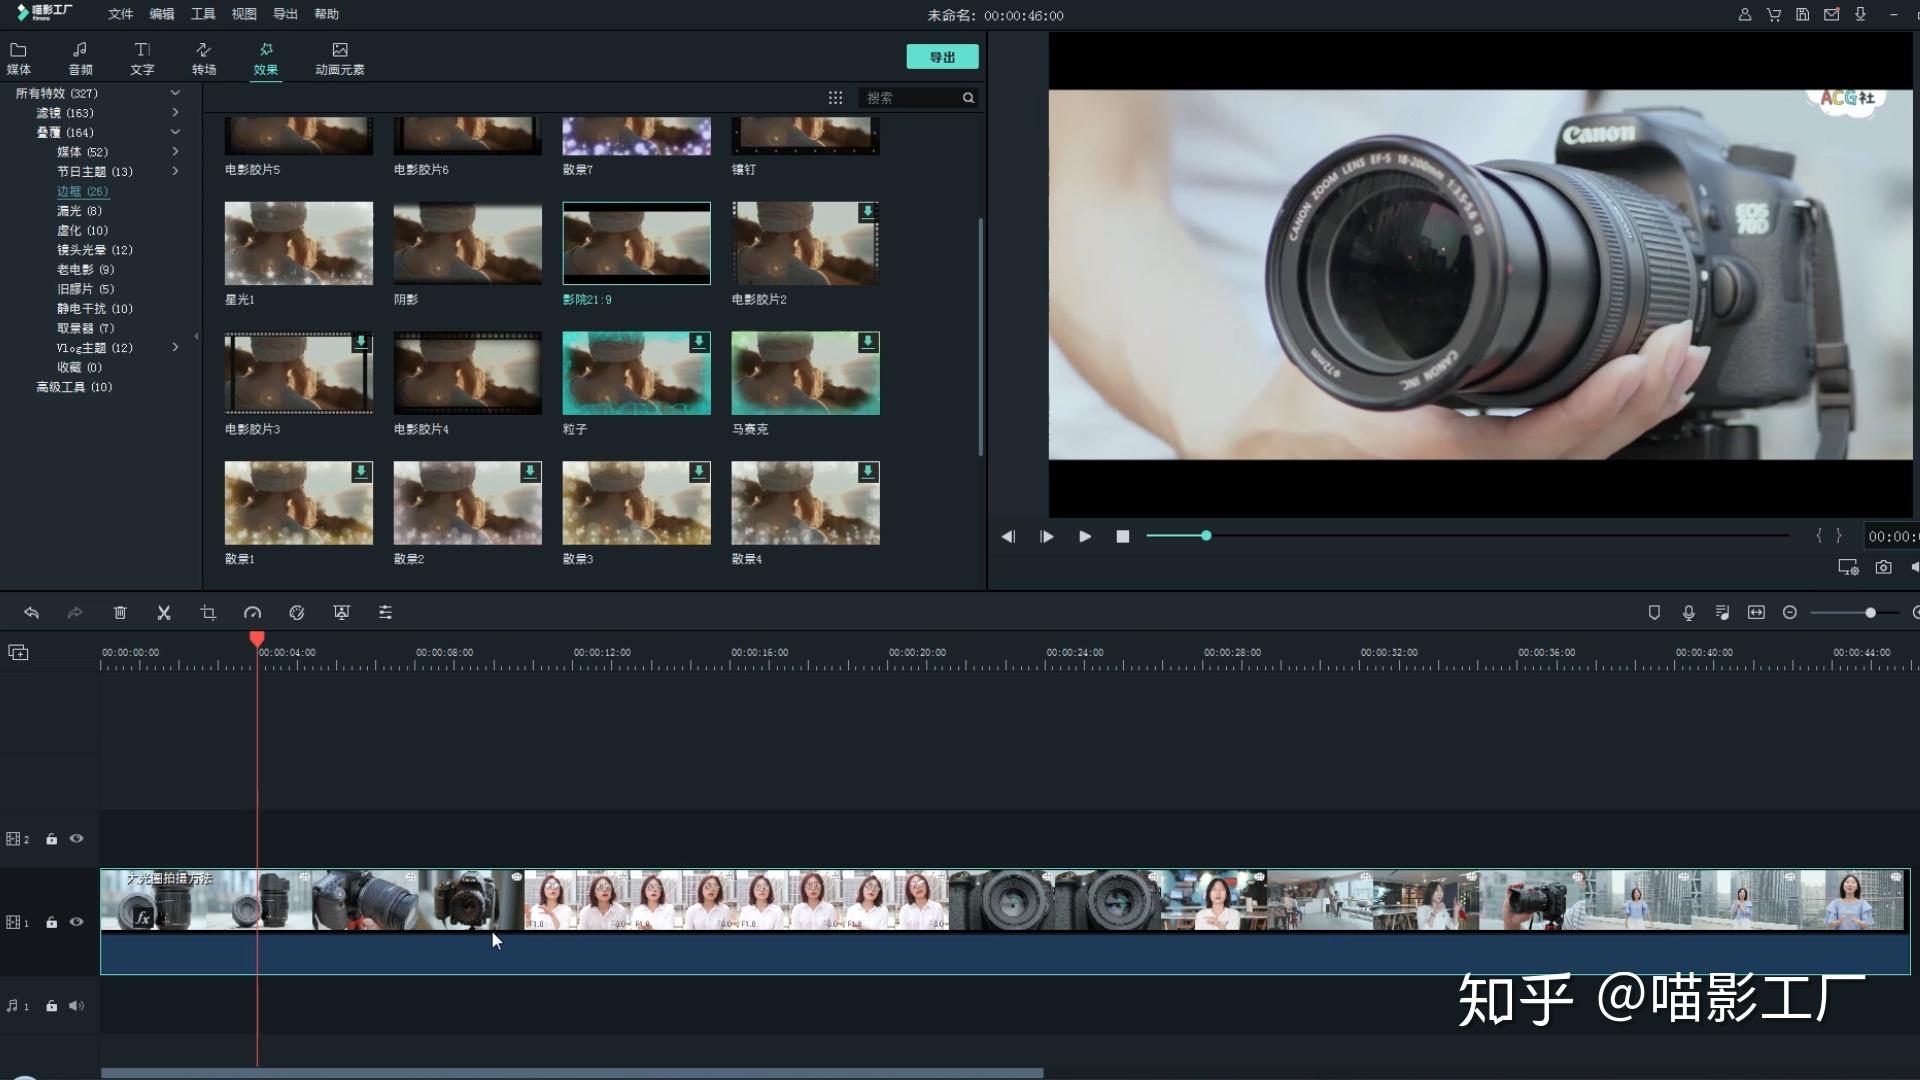Open the 视图 menu
This screenshot has width=1920, height=1080.
(x=244, y=14)
